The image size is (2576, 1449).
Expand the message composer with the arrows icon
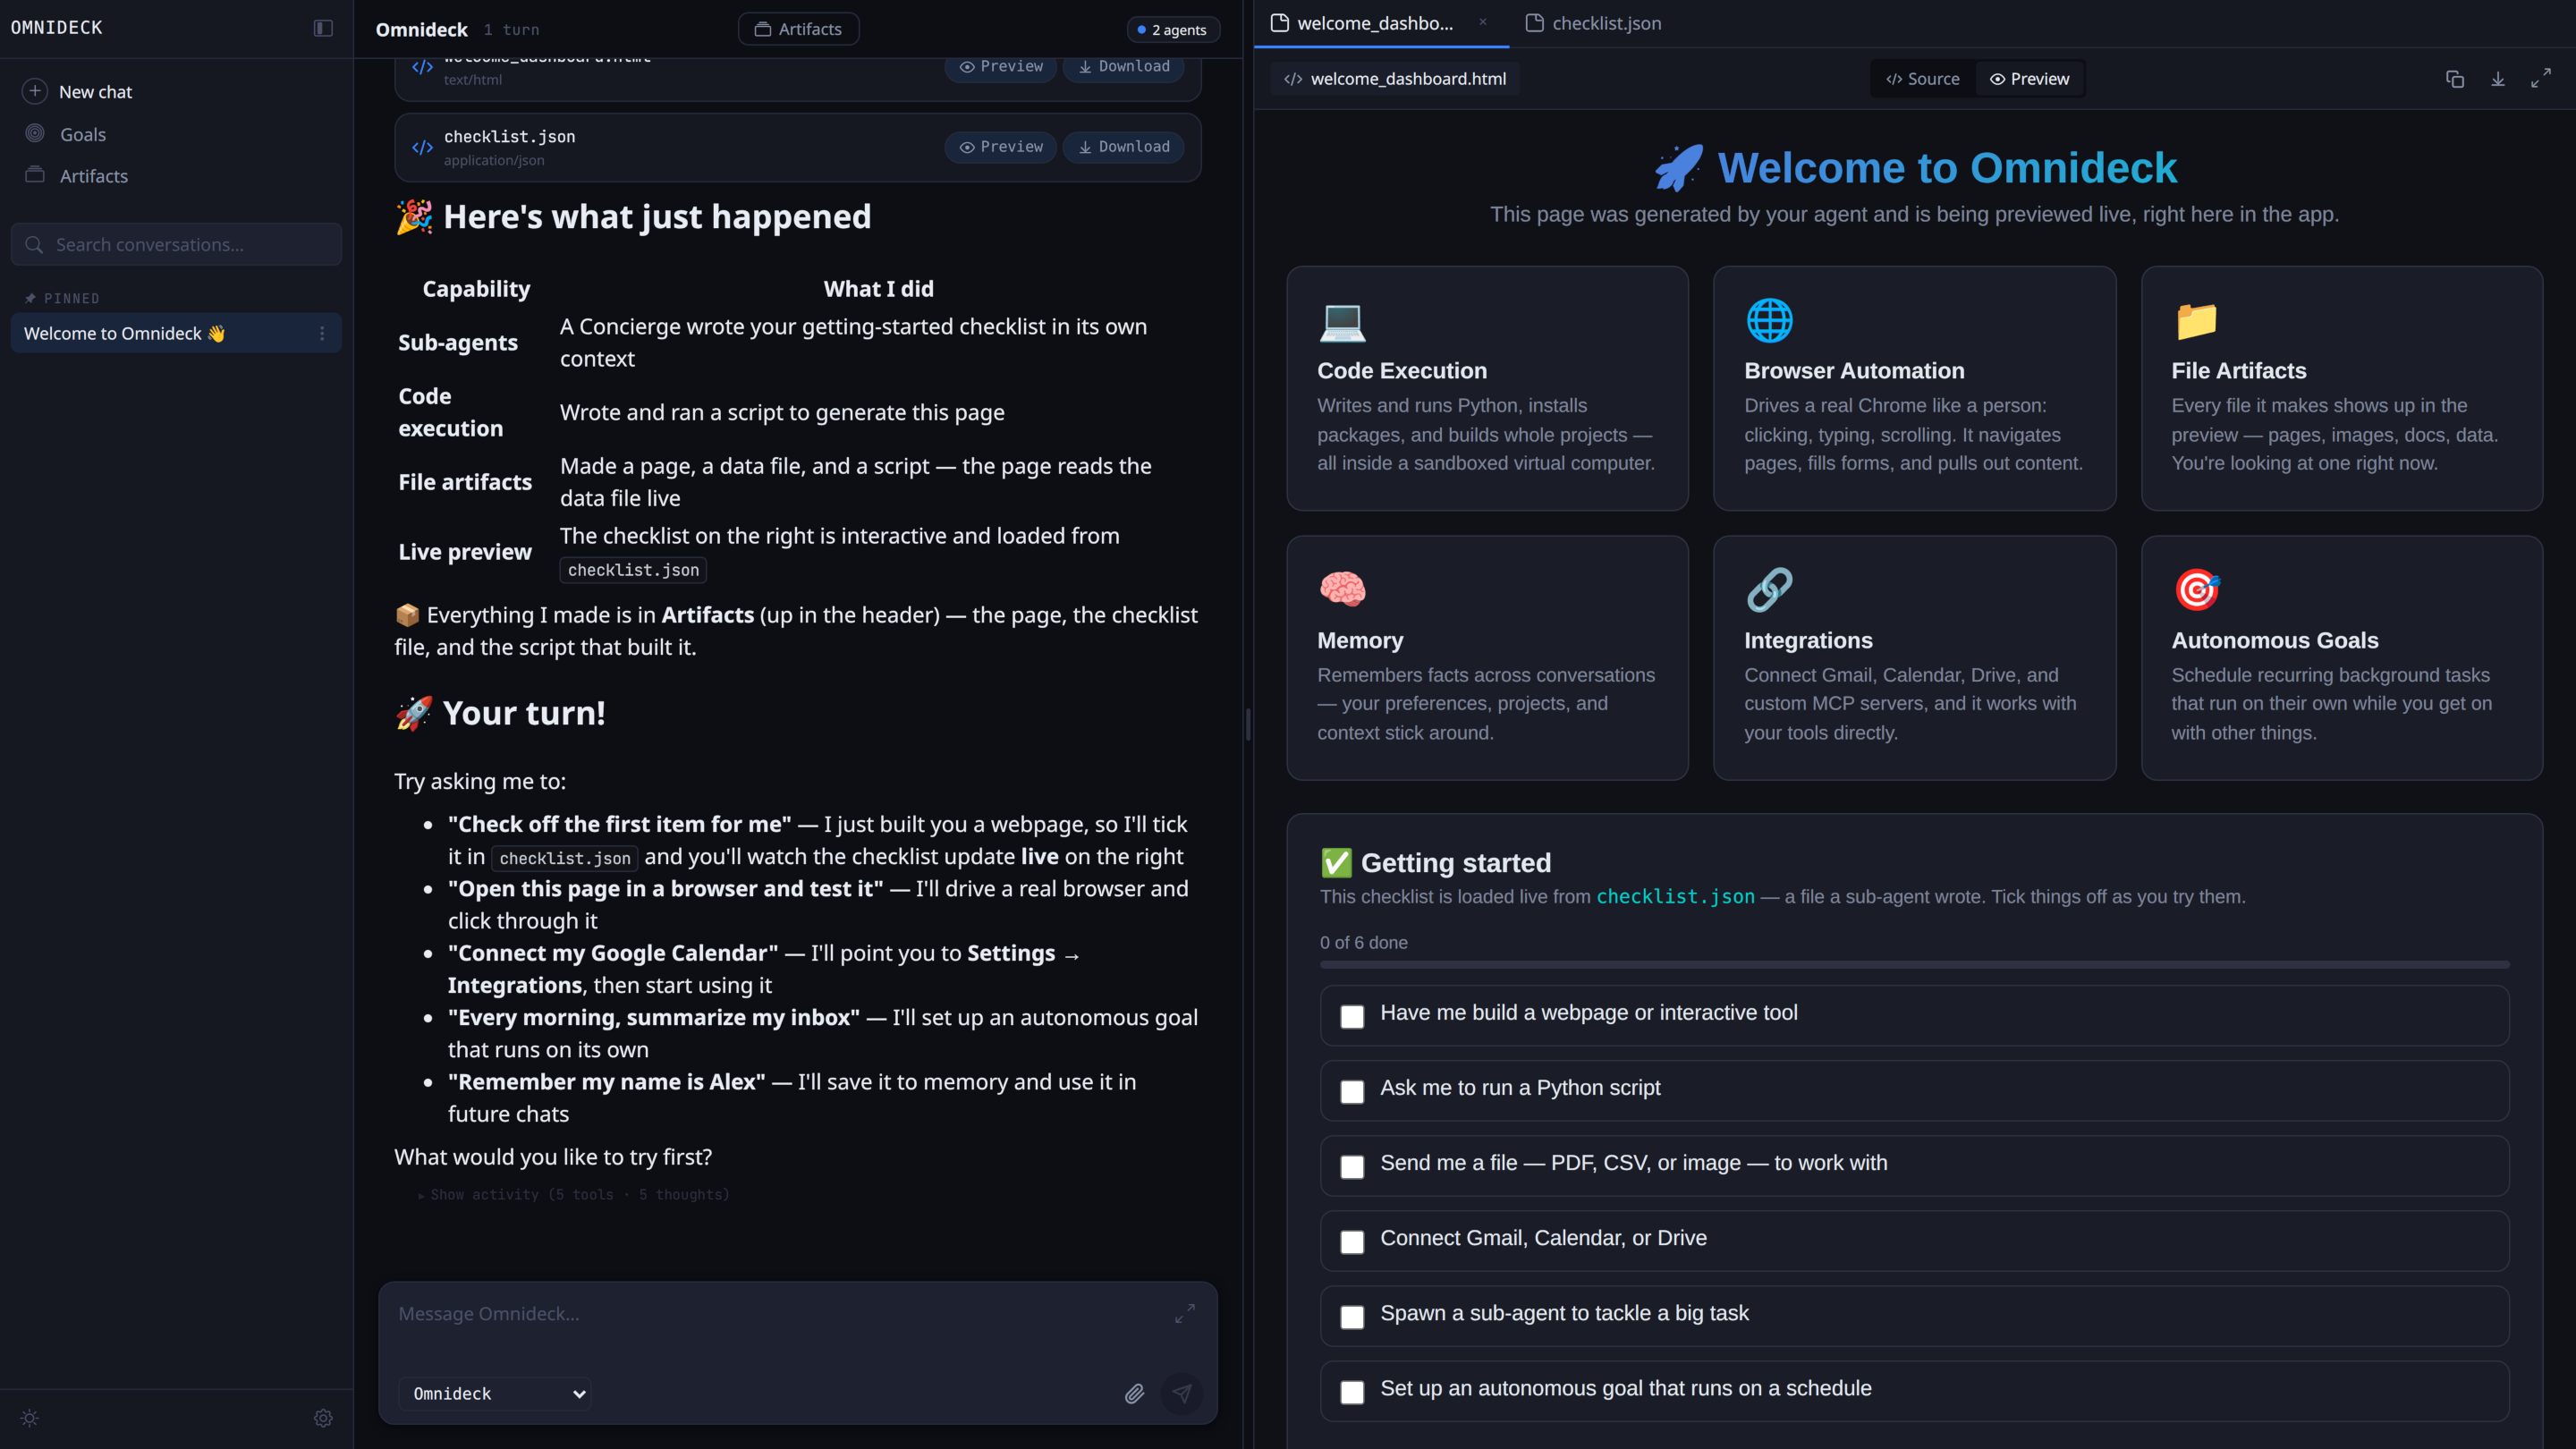1185,1313
